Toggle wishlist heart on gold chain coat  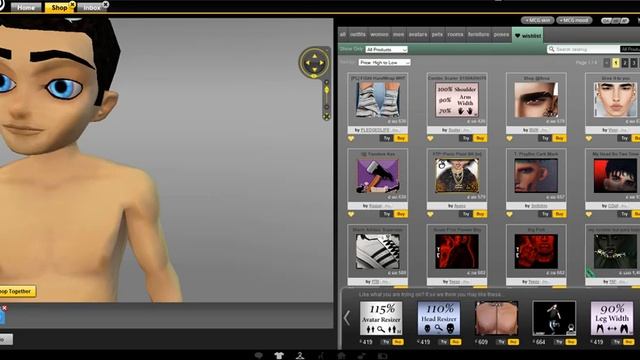(430, 214)
